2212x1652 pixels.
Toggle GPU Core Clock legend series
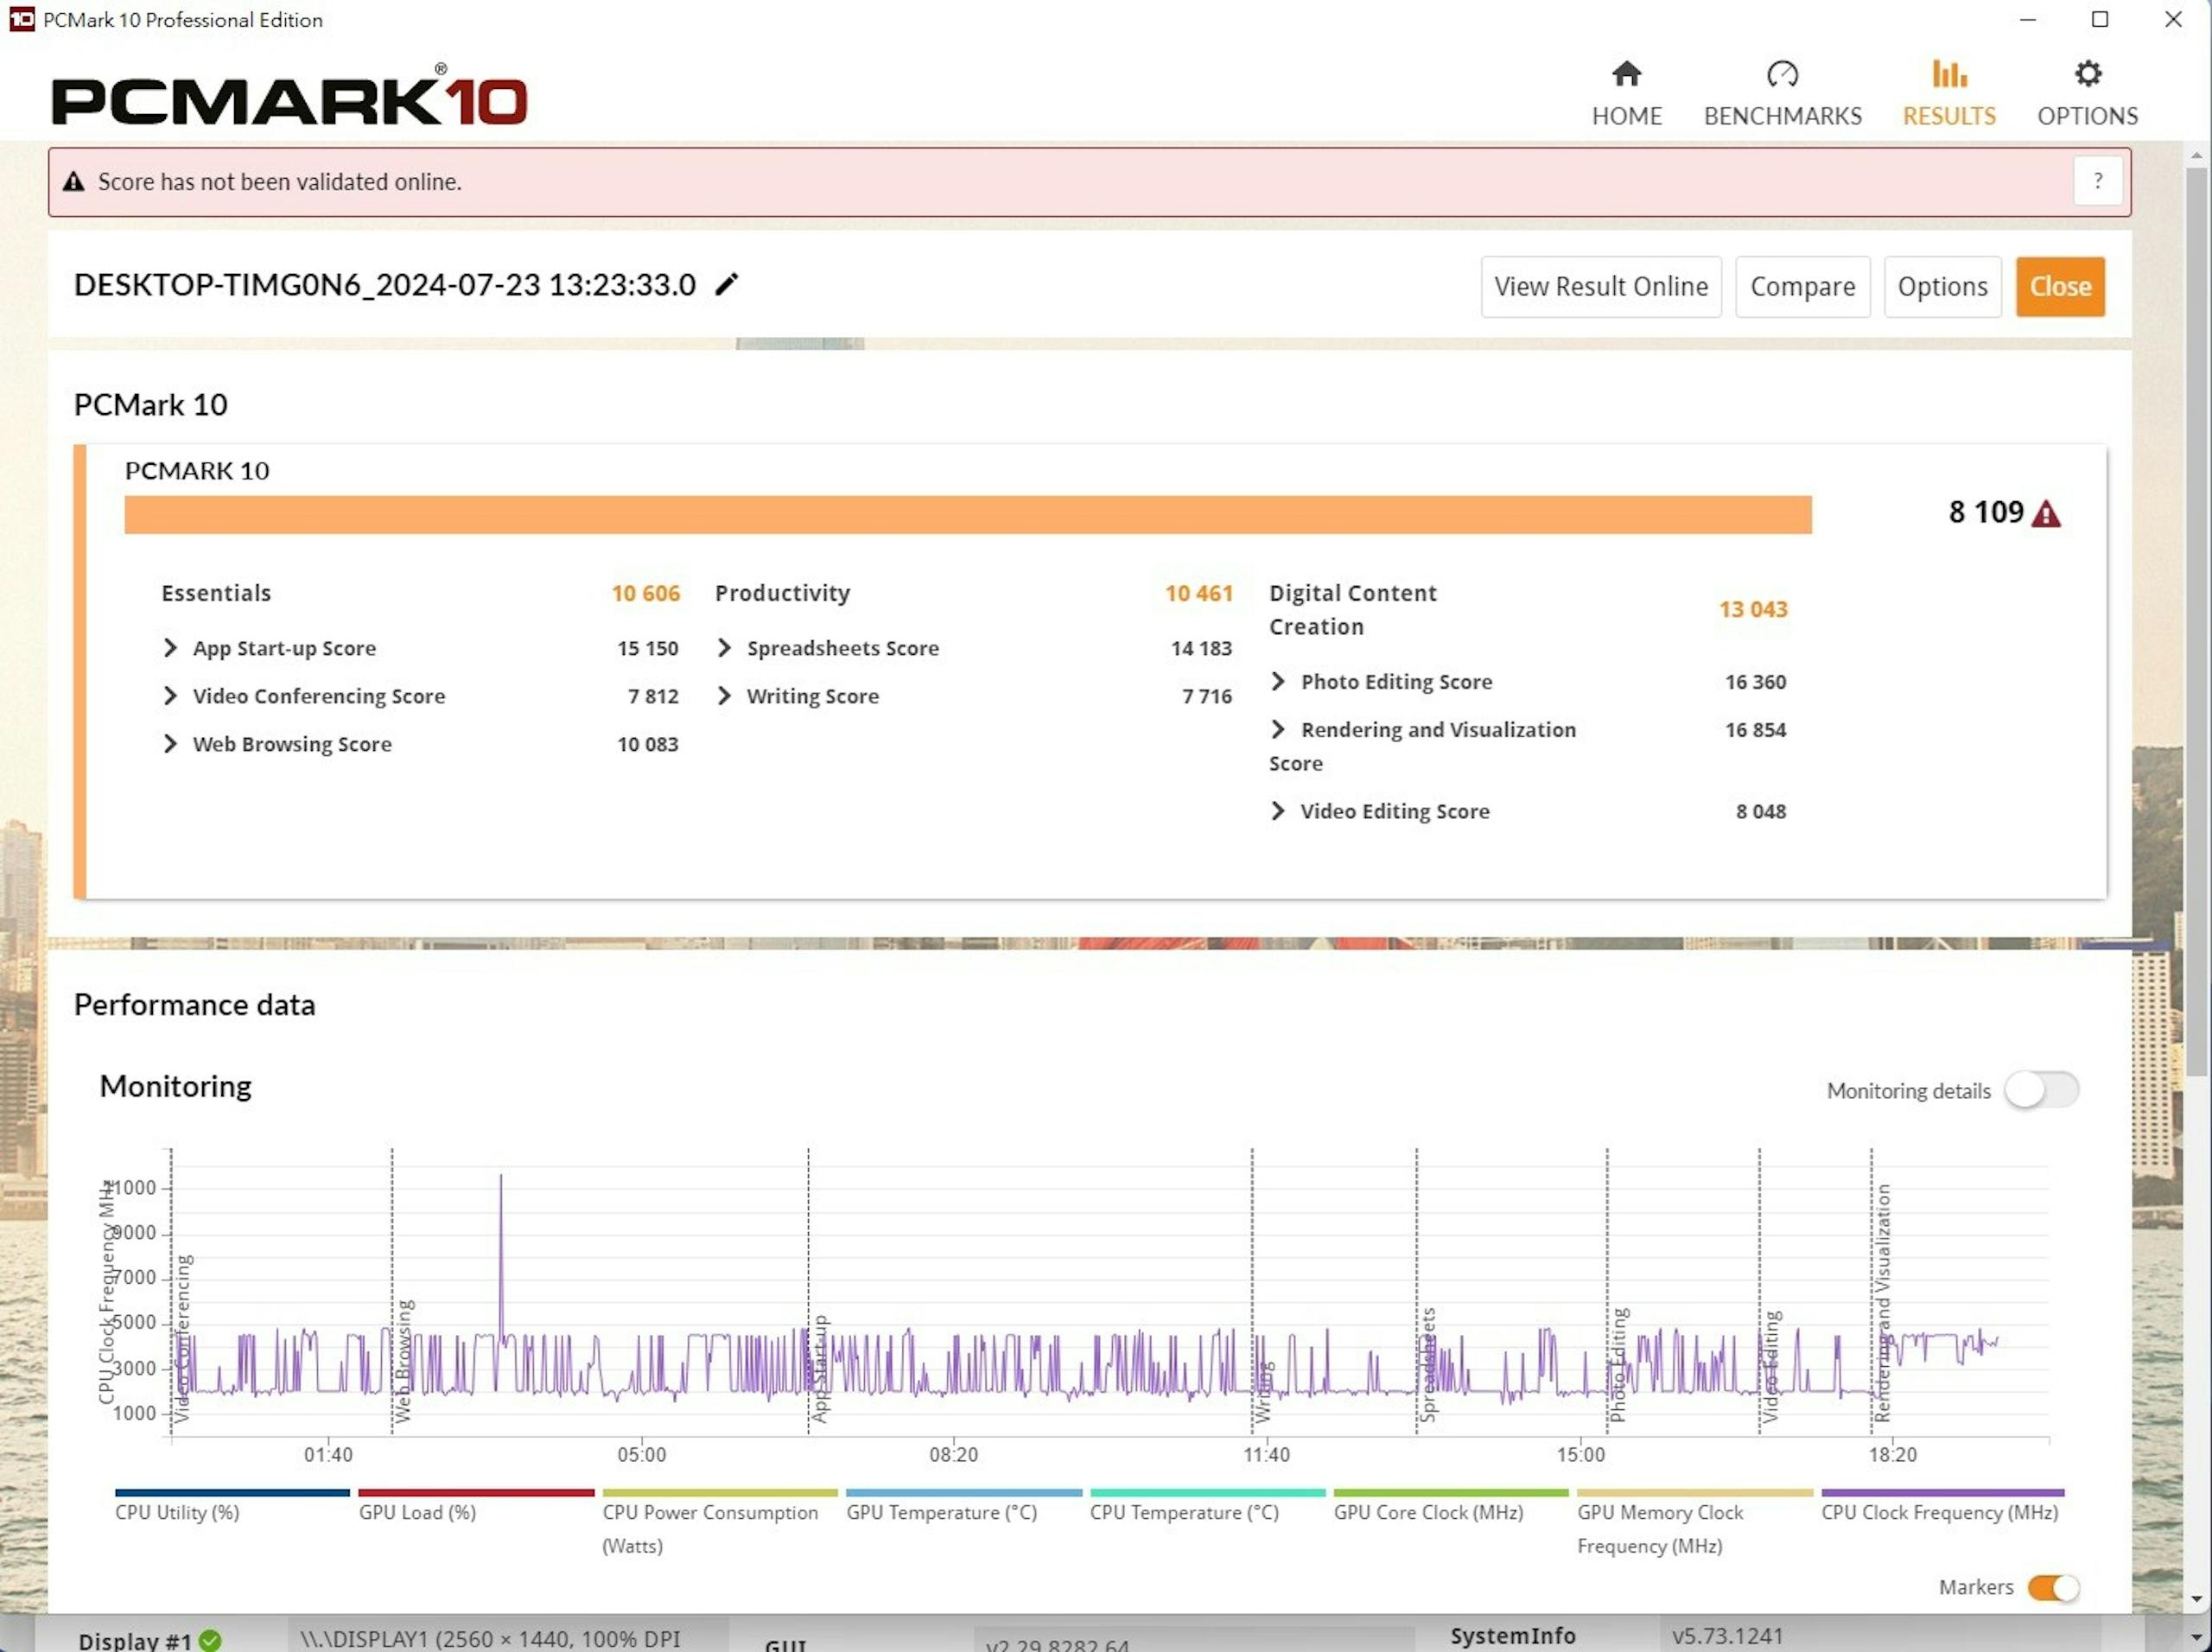pyautogui.click(x=1451, y=1507)
